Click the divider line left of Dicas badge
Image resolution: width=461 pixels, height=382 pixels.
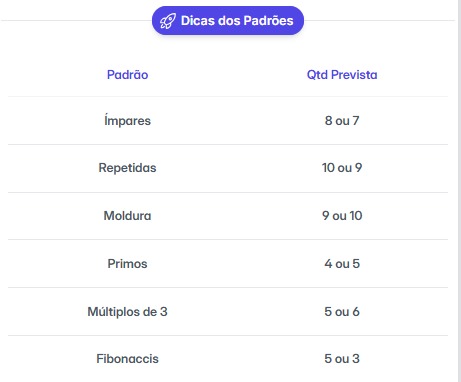[76, 21]
